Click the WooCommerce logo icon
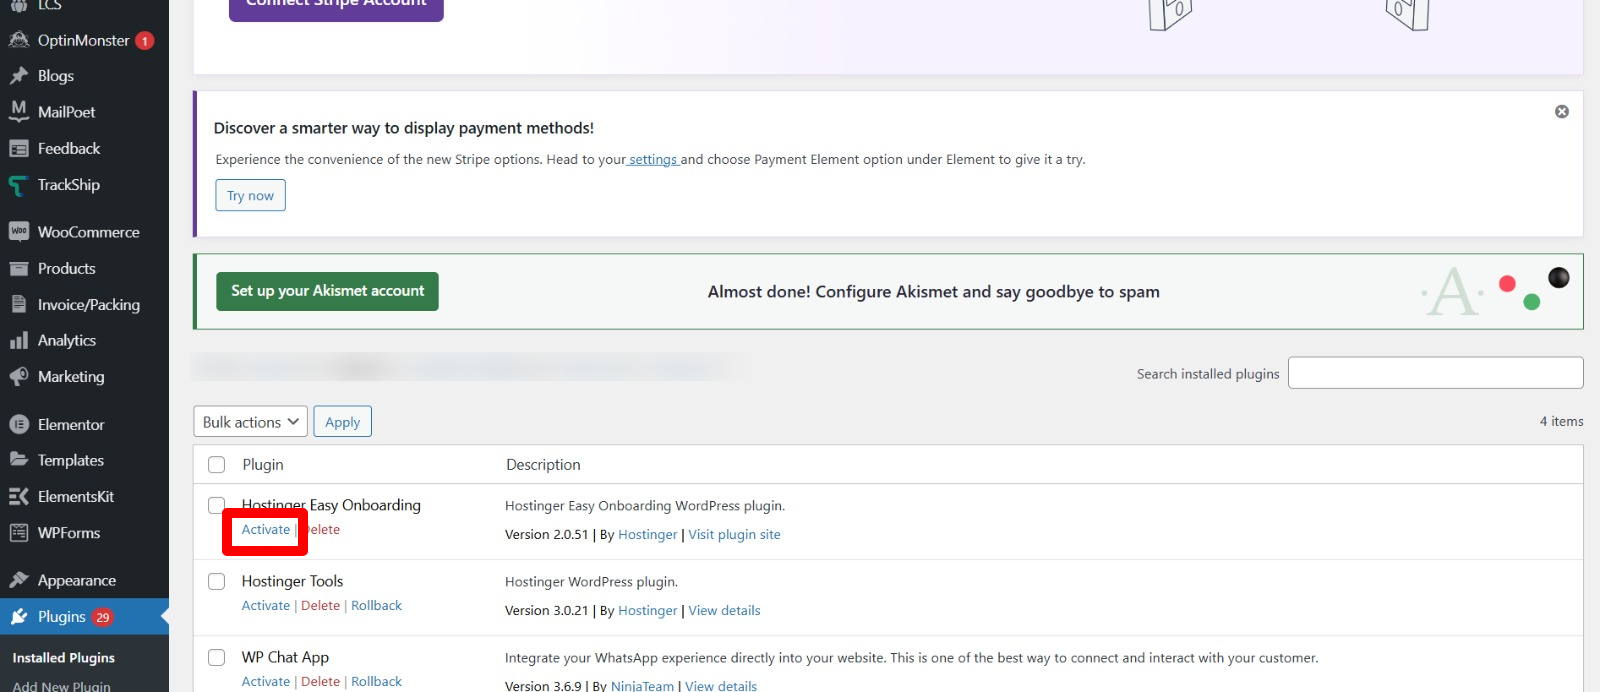The width and height of the screenshot is (1600, 692). (18, 232)
